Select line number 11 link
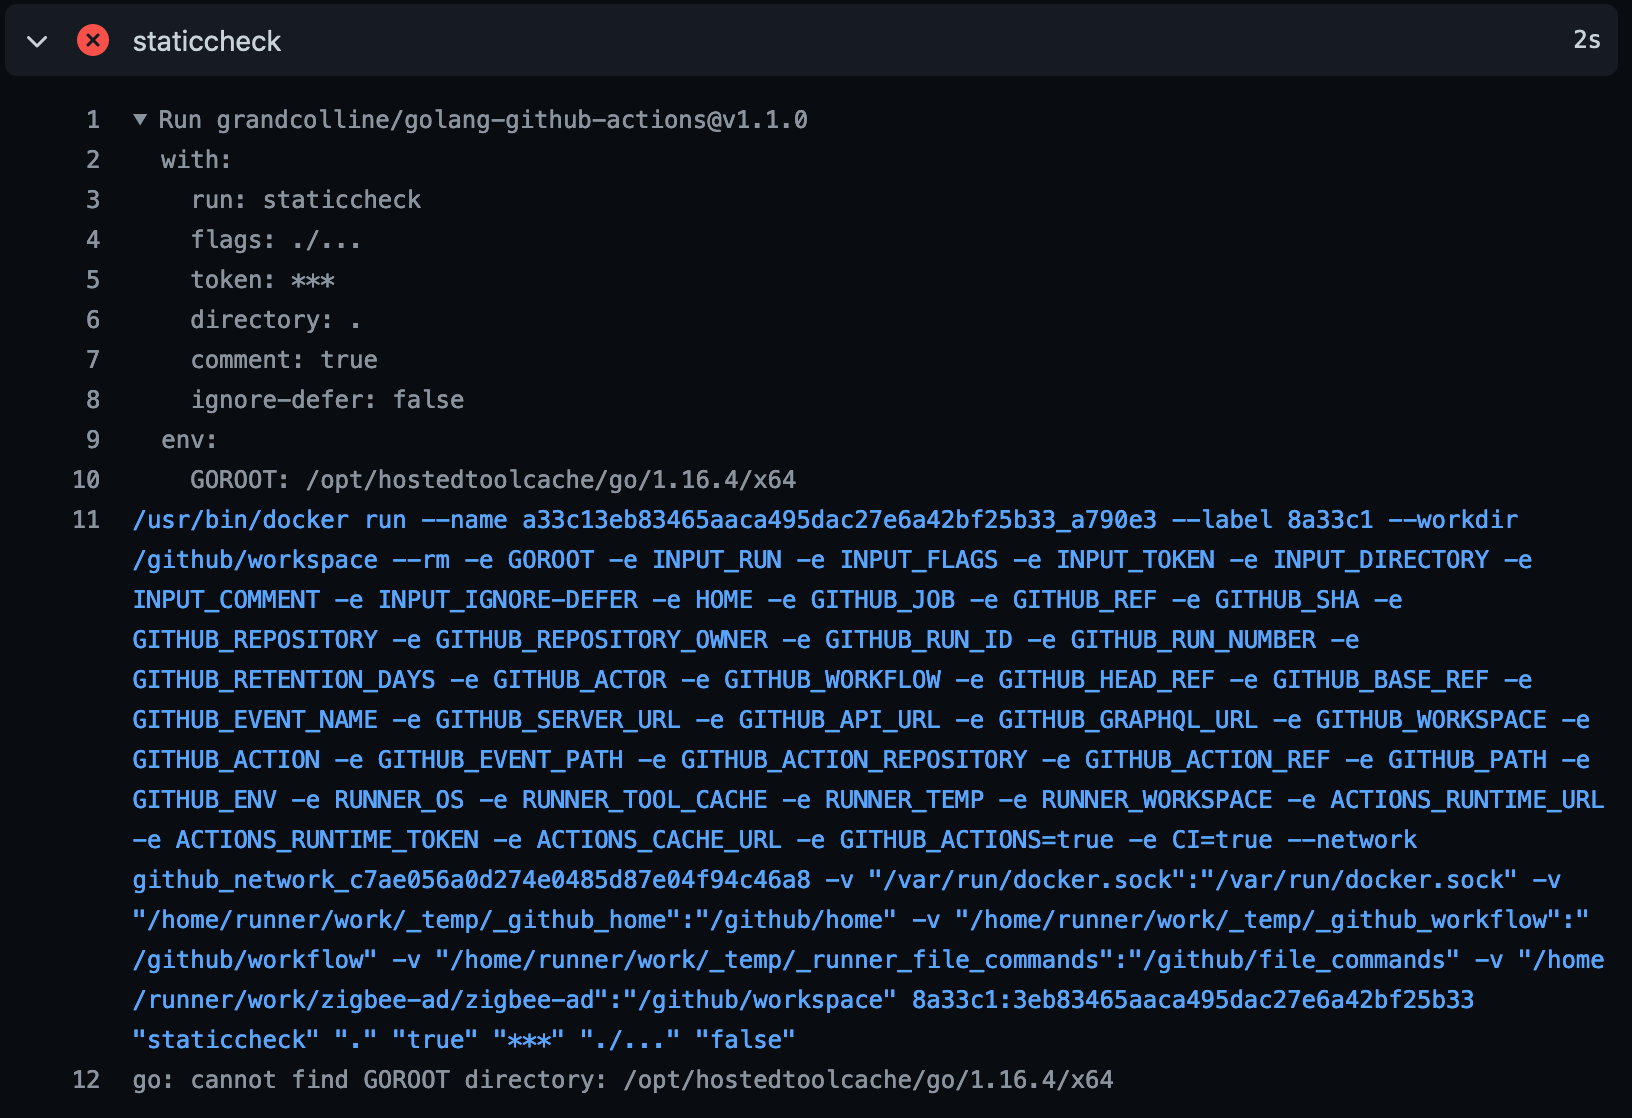The image size is (1632, 1118). click(86, 520)
